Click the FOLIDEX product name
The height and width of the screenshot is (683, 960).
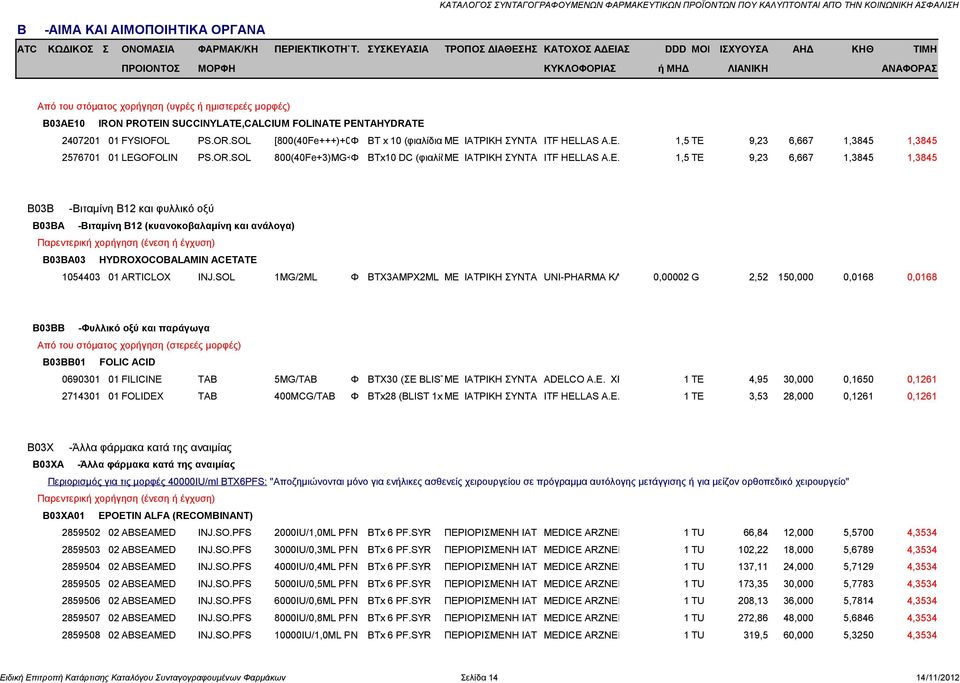[x=143, y=397]
